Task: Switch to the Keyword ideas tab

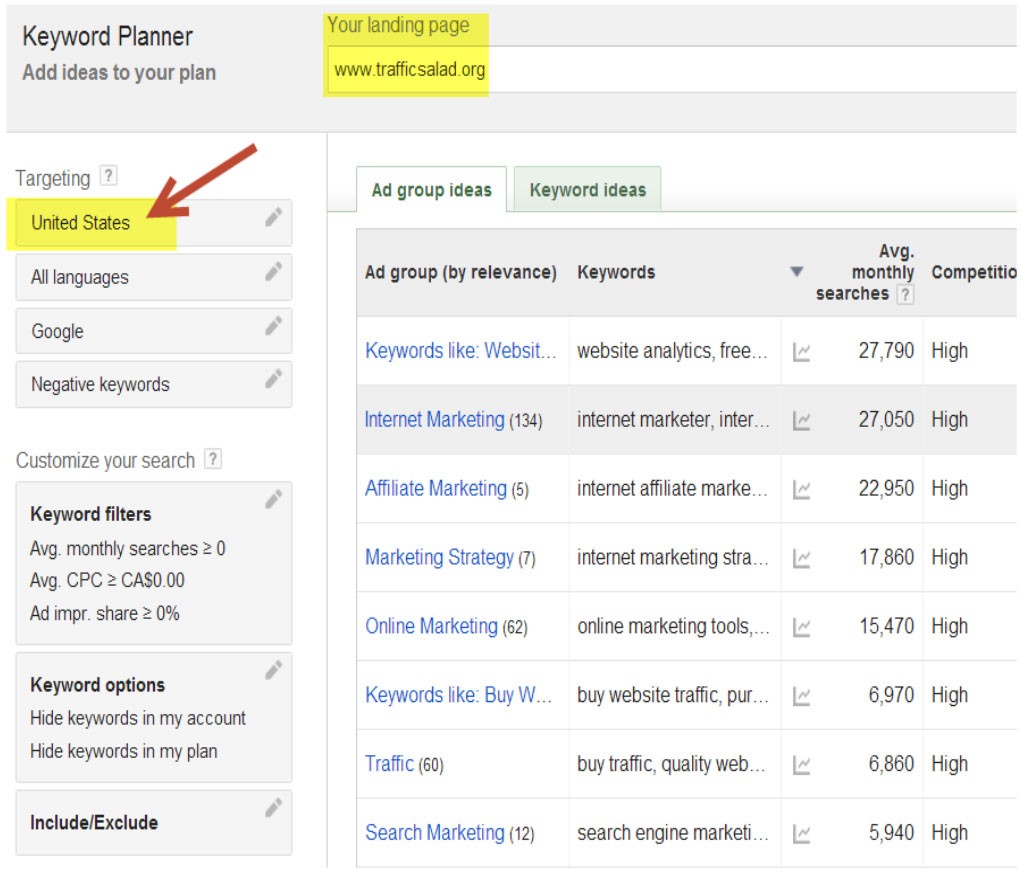Action: point(587,190)
